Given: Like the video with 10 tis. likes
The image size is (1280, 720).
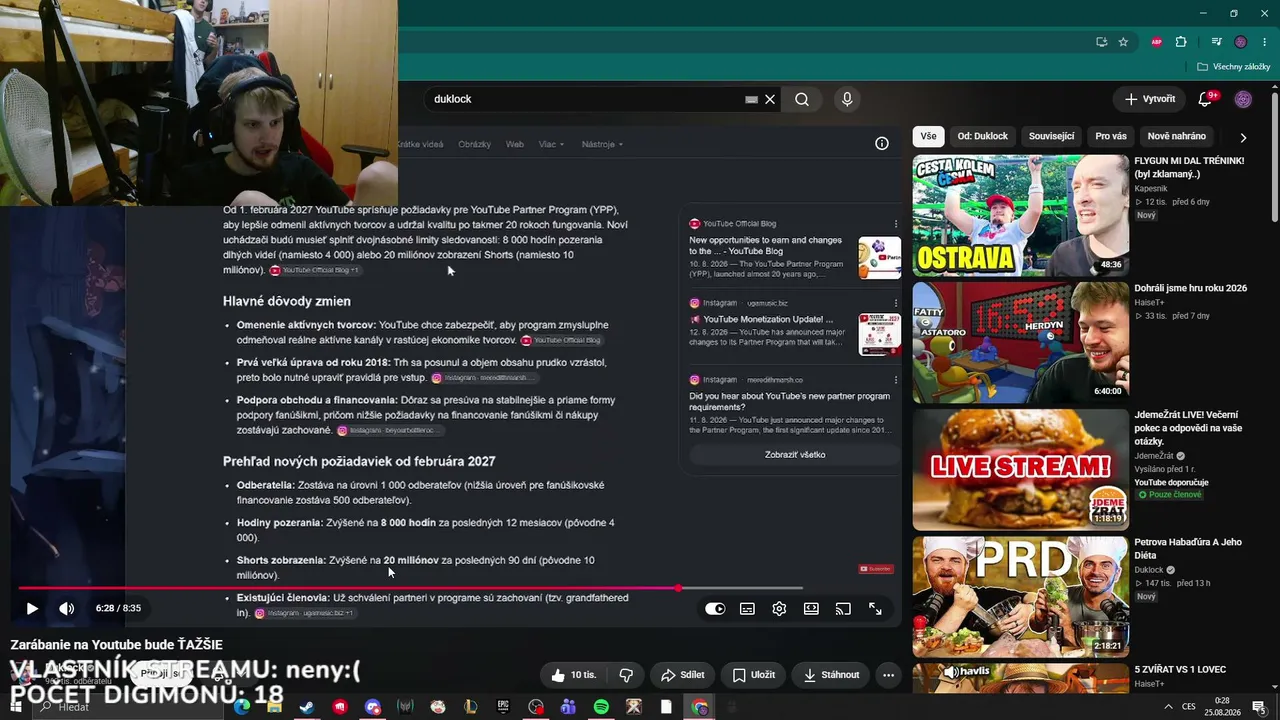Looking at the screenshot, I should click(573, 675).
